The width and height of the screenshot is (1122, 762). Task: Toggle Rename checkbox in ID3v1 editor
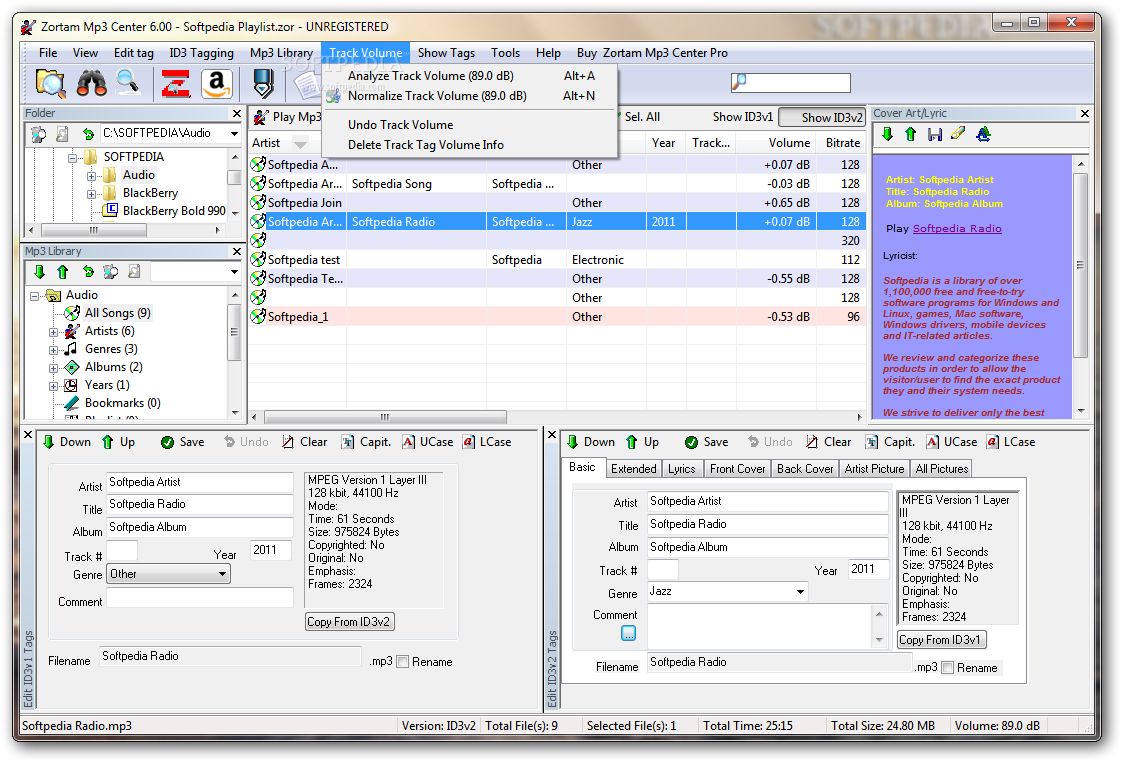tap(403, 662)
